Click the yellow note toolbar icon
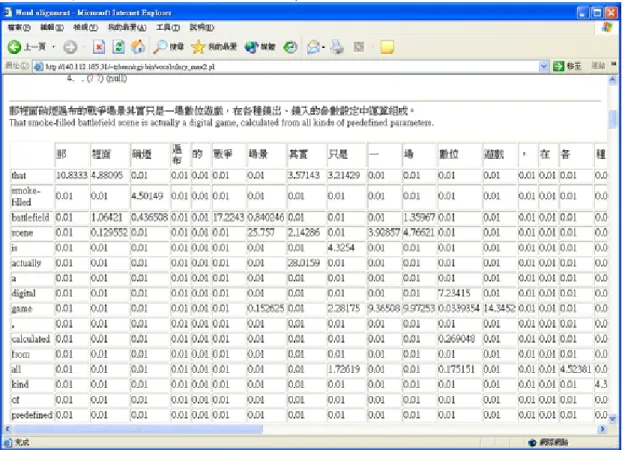This screenshot has height=450, width=625. tap(387, 47)
